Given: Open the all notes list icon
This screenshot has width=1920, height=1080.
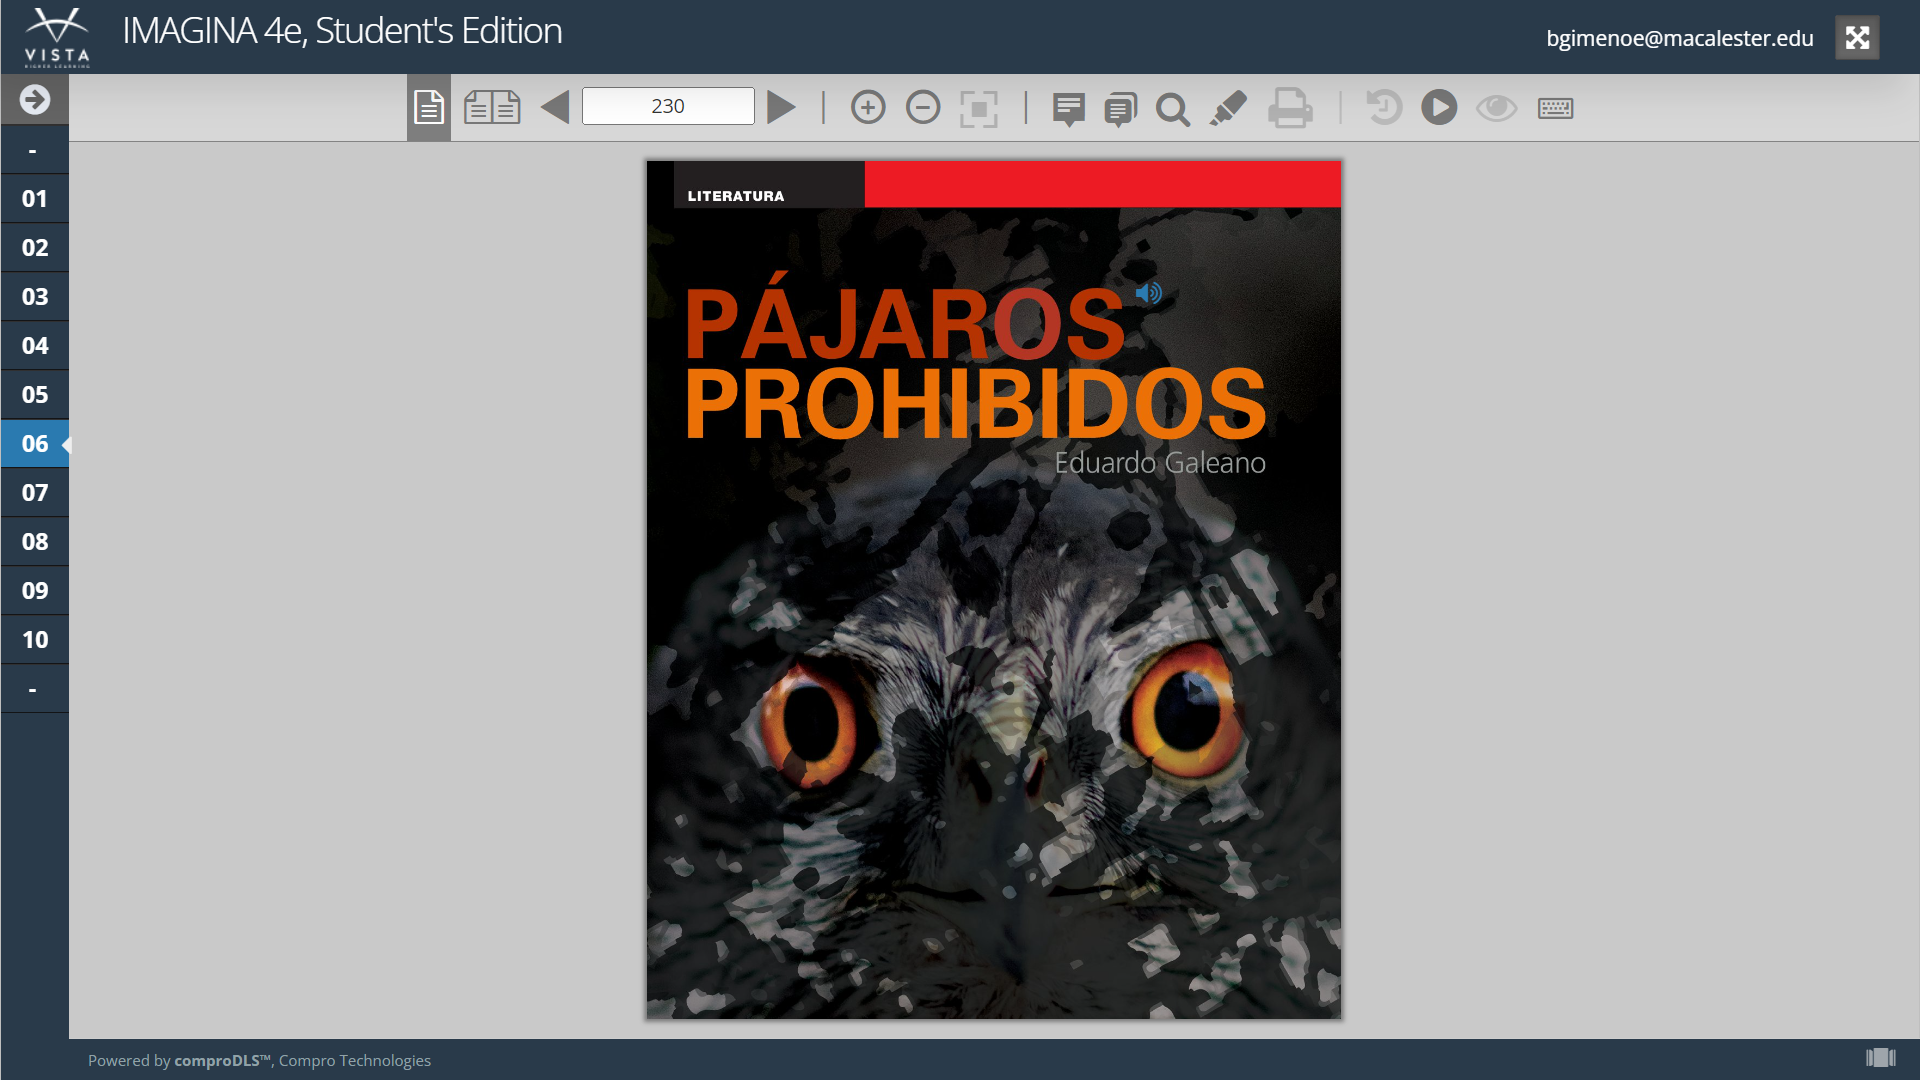Looking at the screenshot, I should (1120, 108).
